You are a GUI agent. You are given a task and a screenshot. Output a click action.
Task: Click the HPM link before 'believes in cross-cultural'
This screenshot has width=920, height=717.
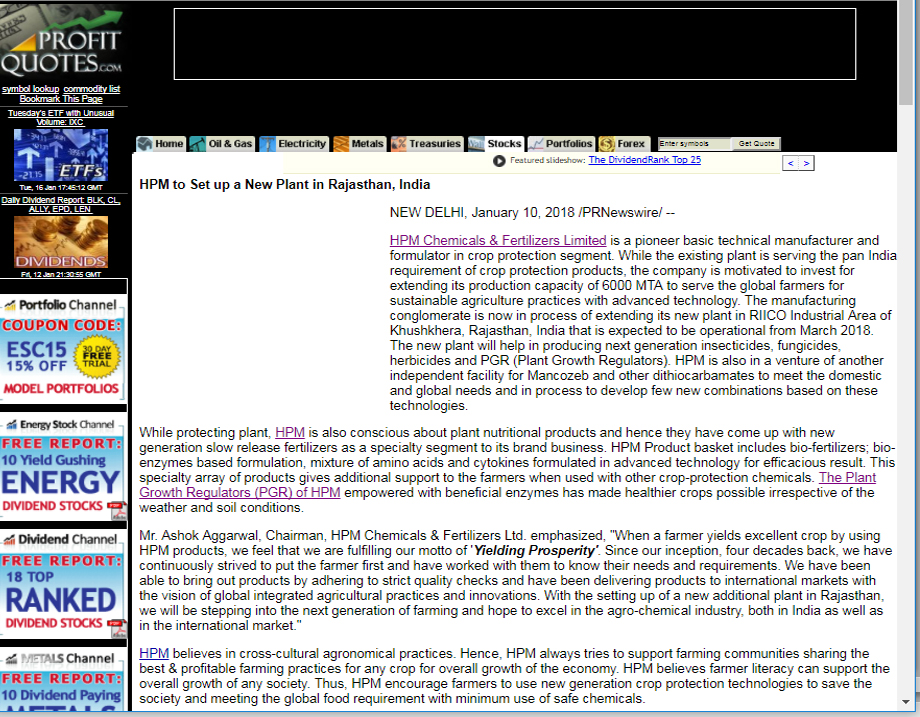click(154, 654)
